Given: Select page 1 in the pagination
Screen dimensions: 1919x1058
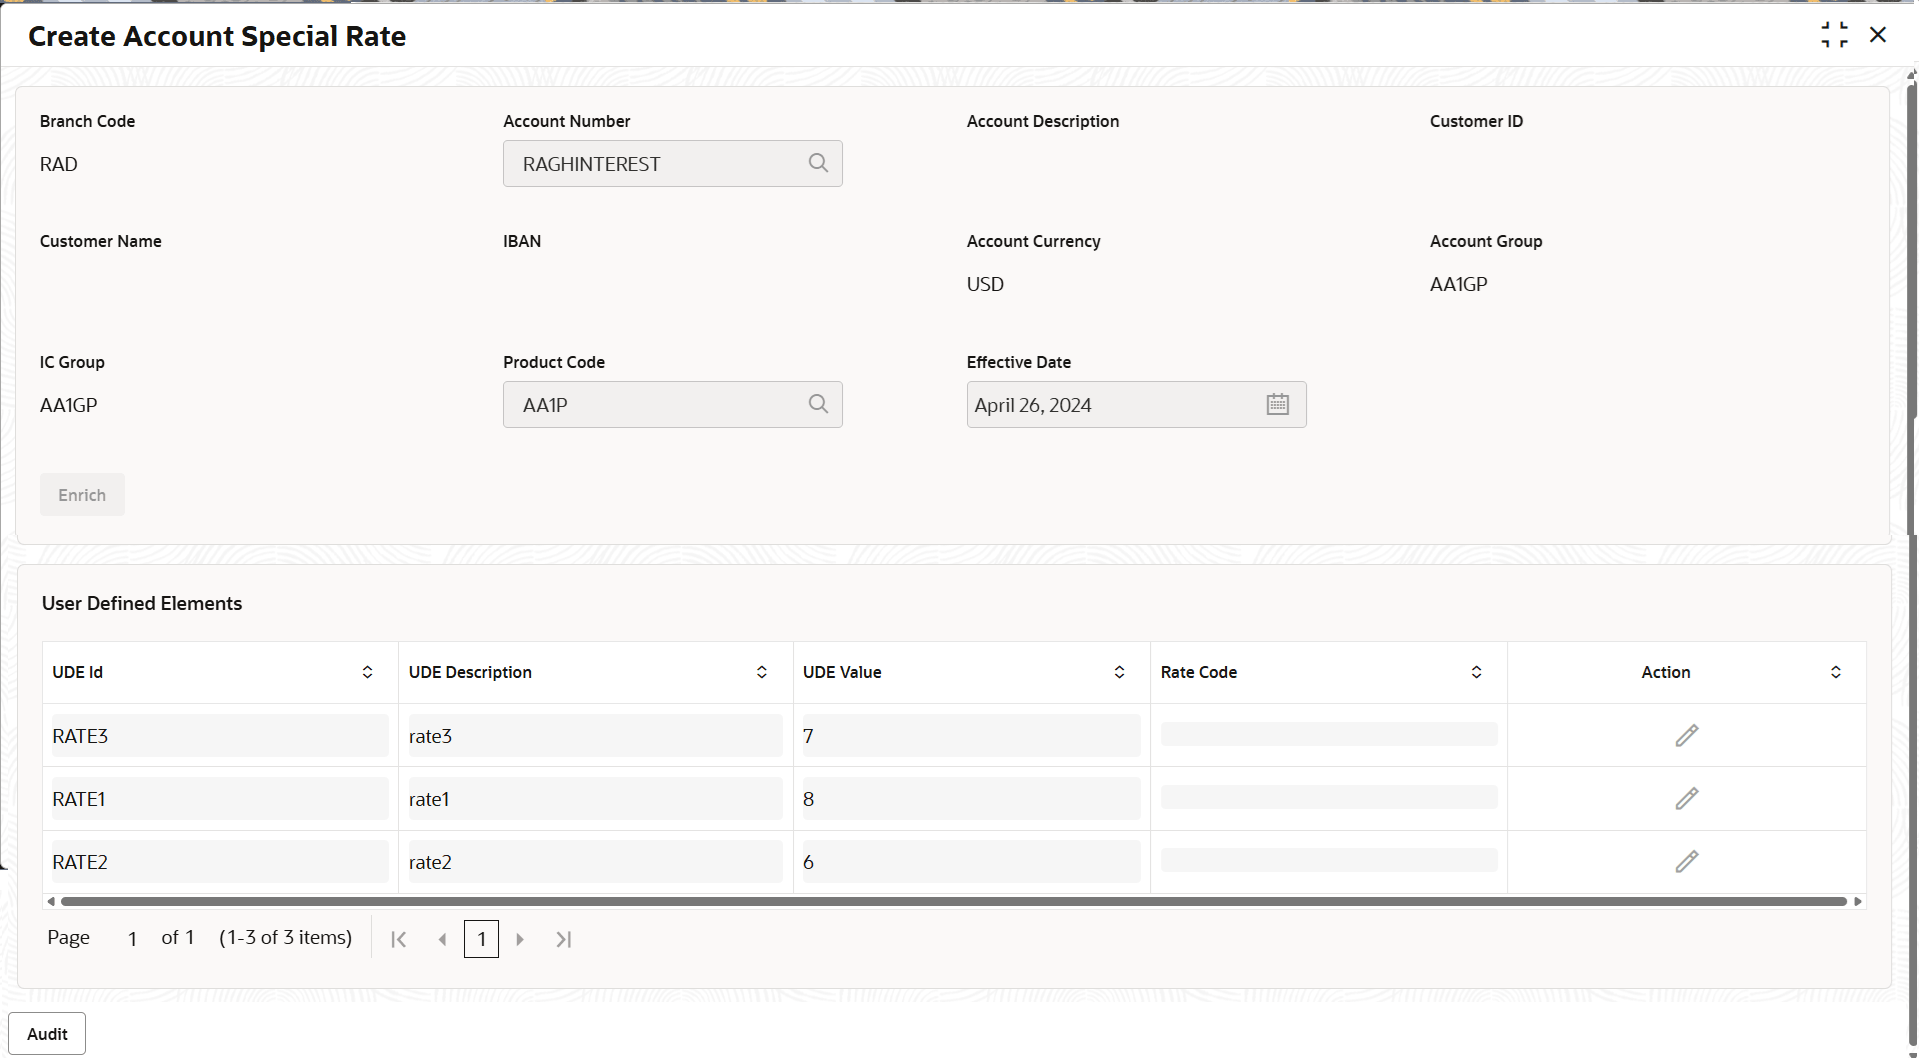Looking at the screenshot, I should (481, 939).
